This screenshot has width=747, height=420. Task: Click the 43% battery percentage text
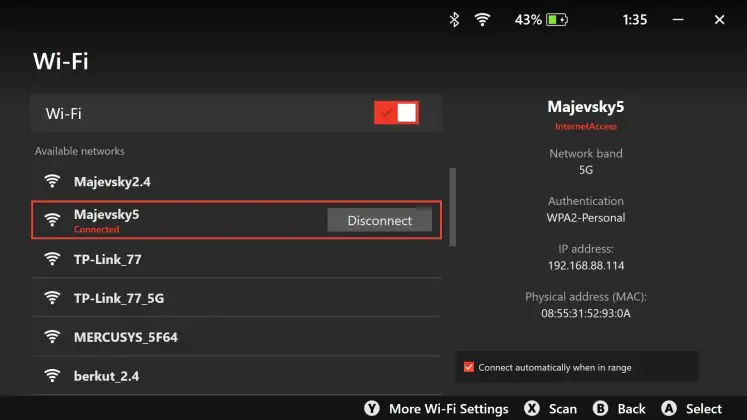click(528, 20)
